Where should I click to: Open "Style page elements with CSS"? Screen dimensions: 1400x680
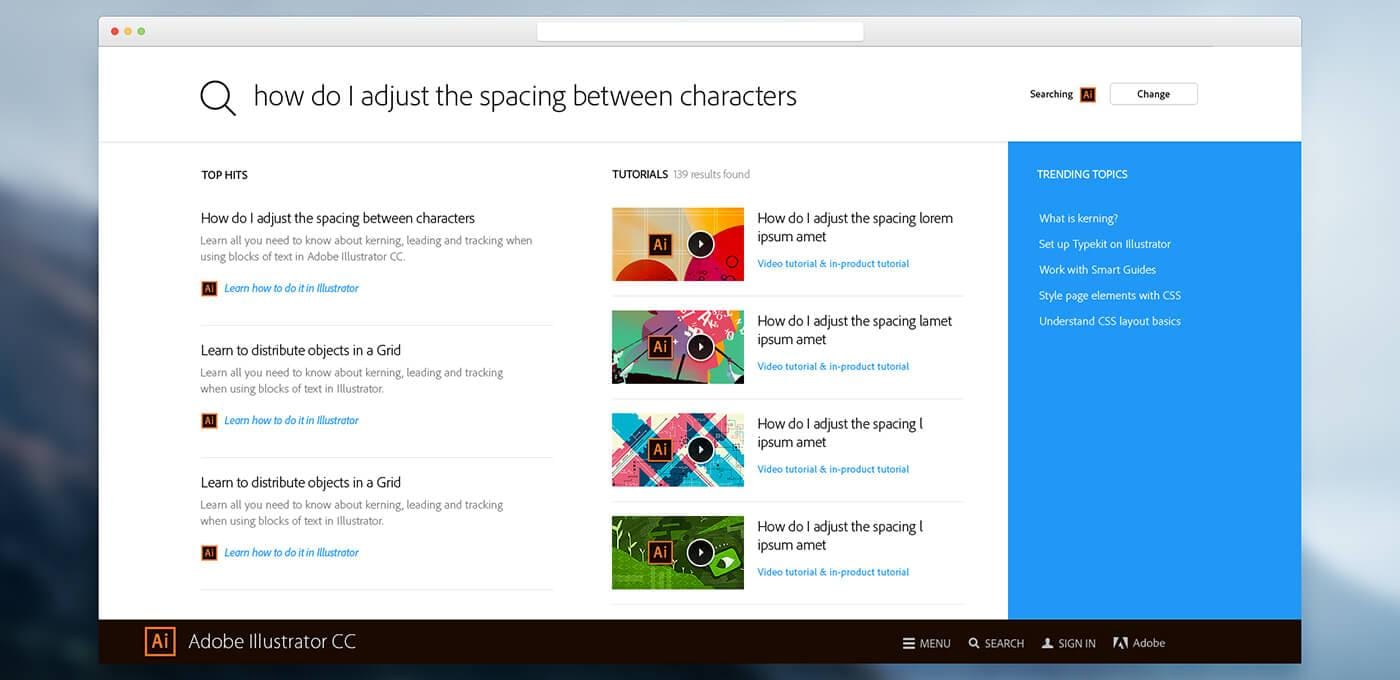pos(1110,295)
